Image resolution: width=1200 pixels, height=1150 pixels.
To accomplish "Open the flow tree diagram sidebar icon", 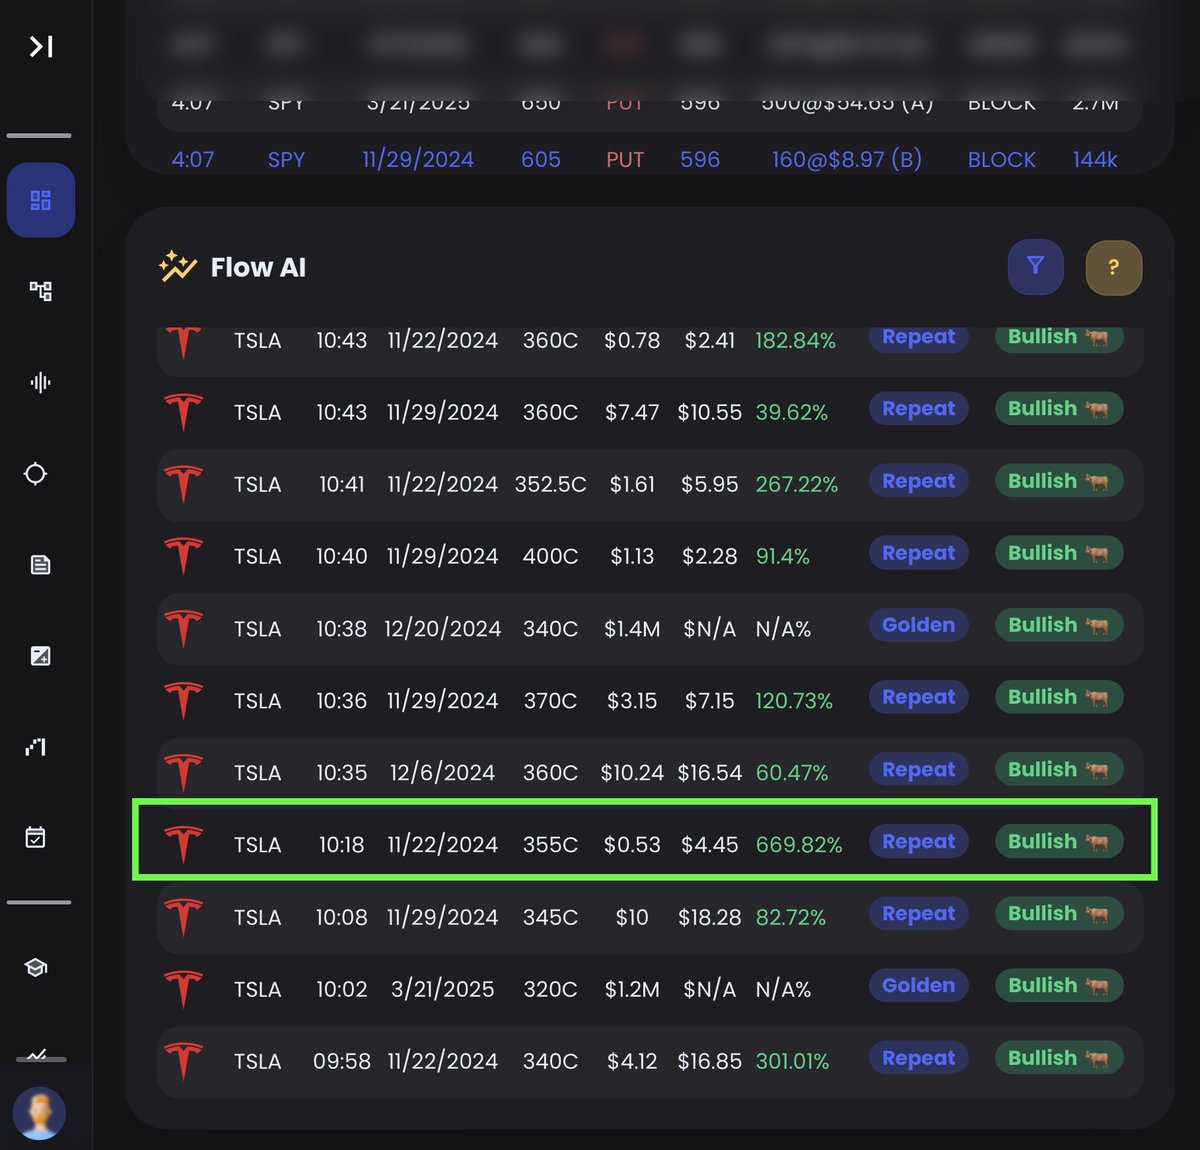I will [41, 291].
